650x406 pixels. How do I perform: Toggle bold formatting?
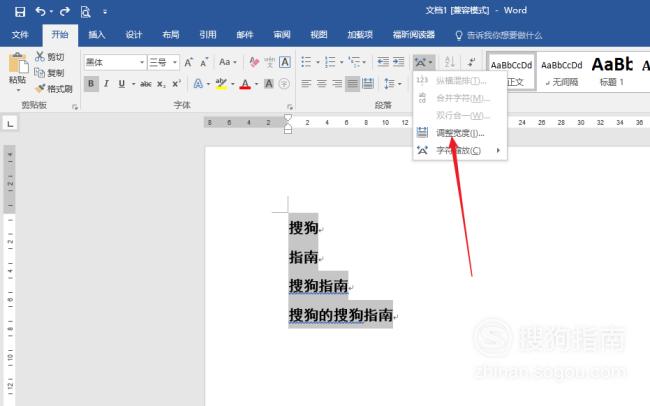[x=91, y=84]
